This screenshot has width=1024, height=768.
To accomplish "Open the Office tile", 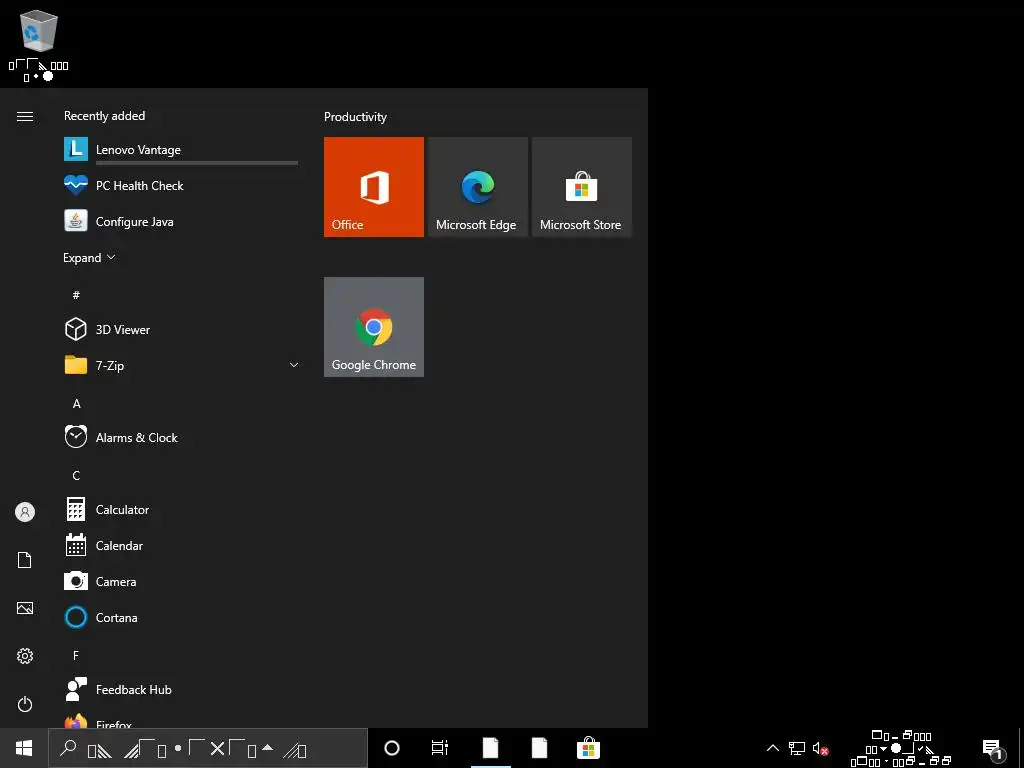I will coord(374,187).
